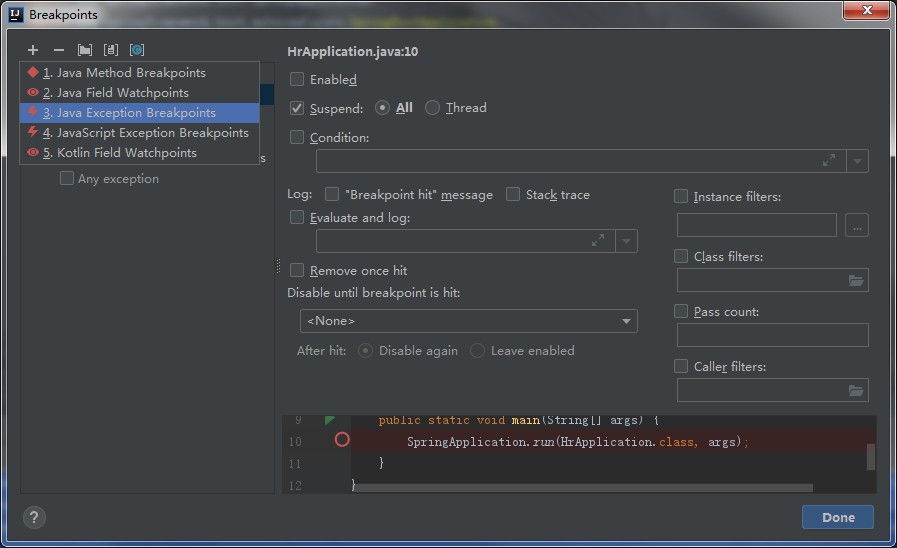897x548 pixels.
Task: Expand the Condition field editor icon
Action: click(828, 161)
